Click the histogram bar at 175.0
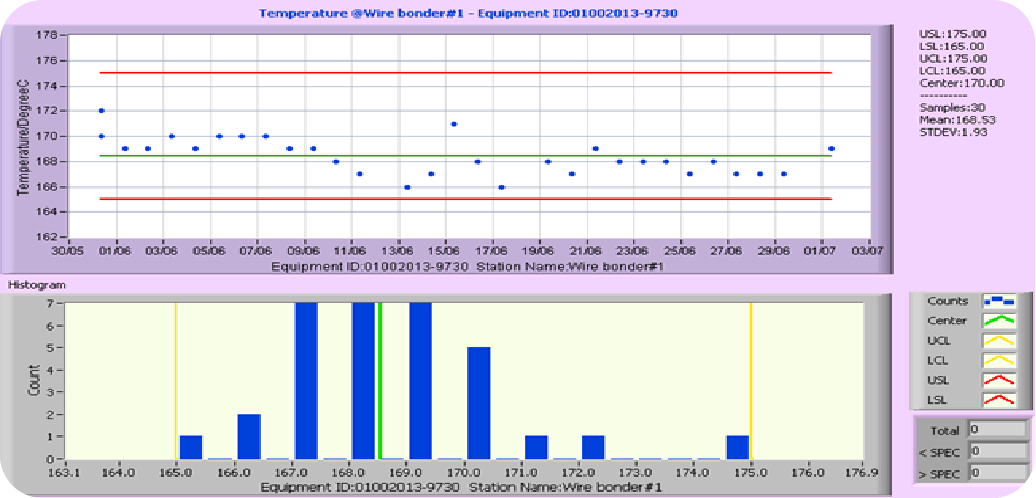This screenshot has width=1036, height=498. pyautogui.click(x=738, y=447)
